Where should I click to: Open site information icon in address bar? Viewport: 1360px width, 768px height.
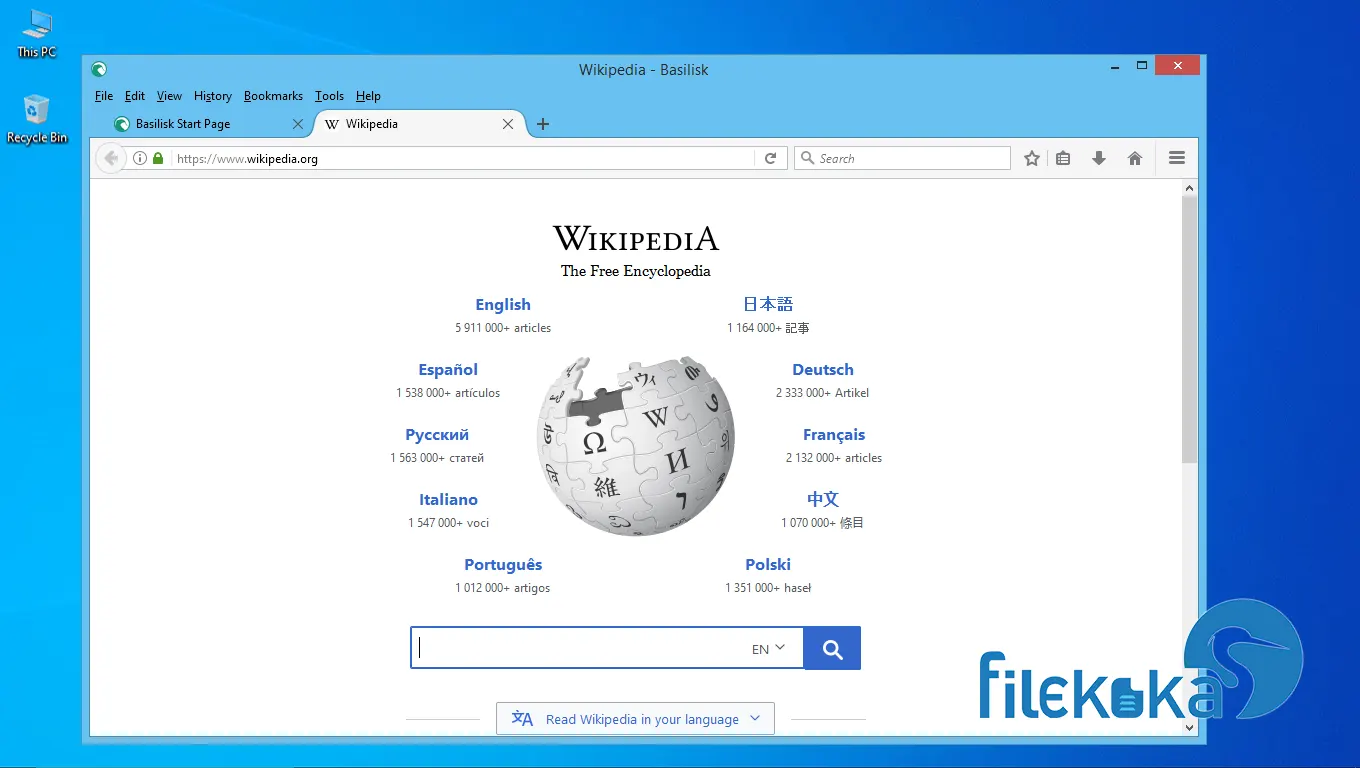[140, 158]
